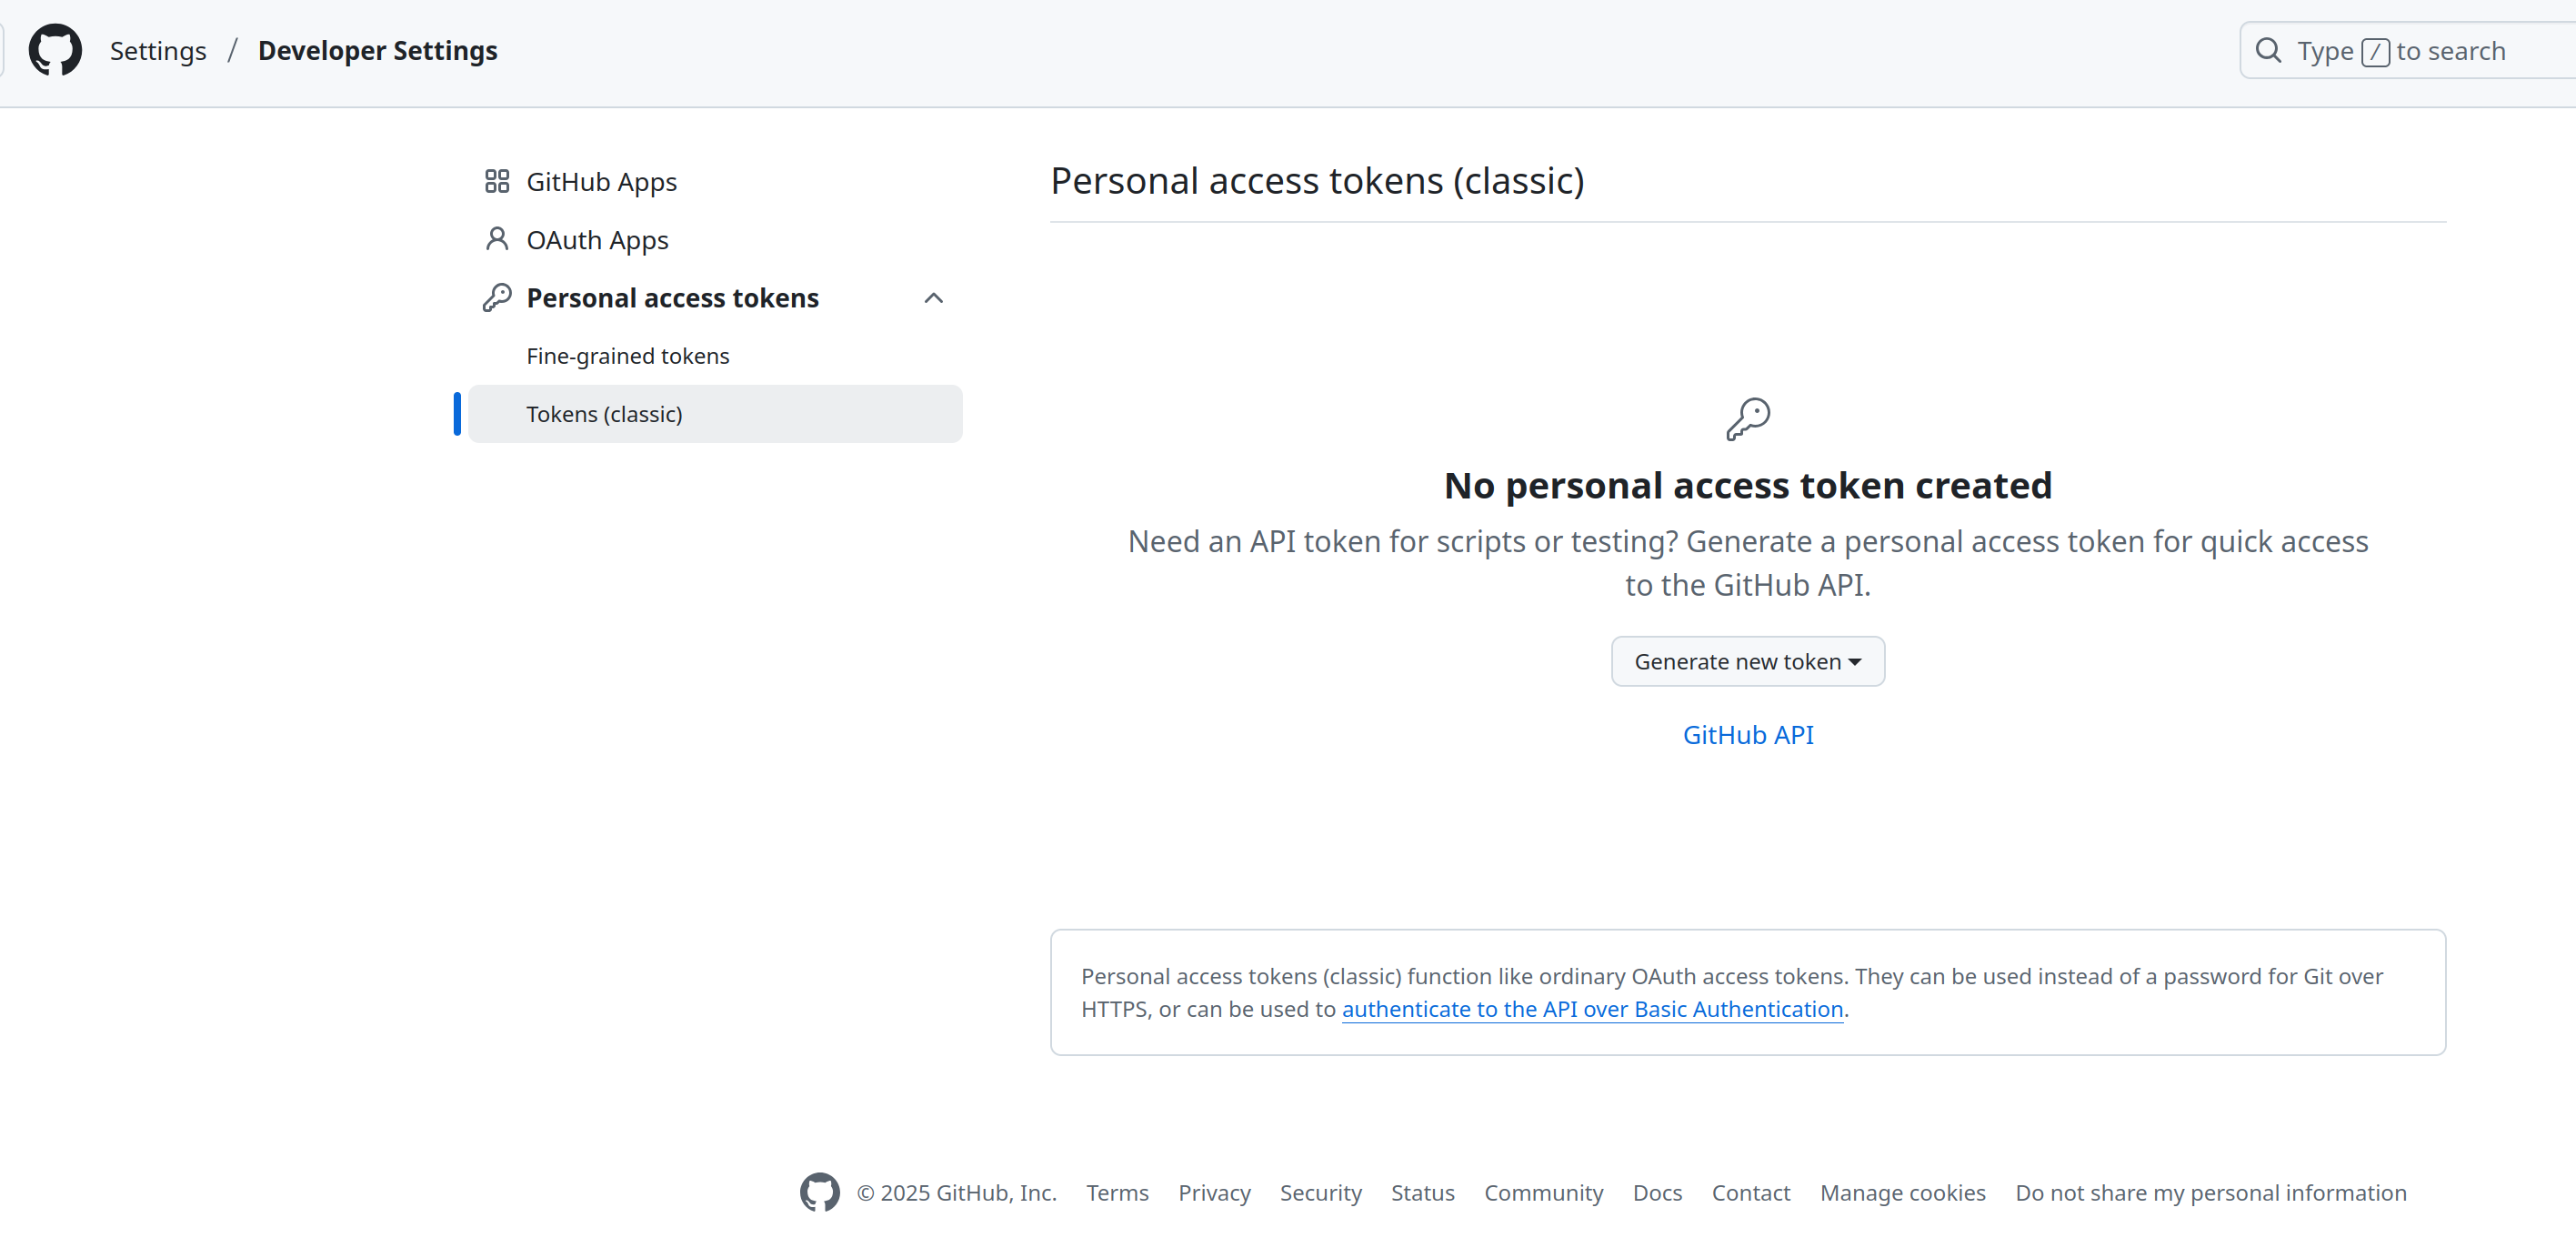The image size is (2576, 1258).
Task: Click the key icon beside Personal access tokens
Action: (497, 297)
